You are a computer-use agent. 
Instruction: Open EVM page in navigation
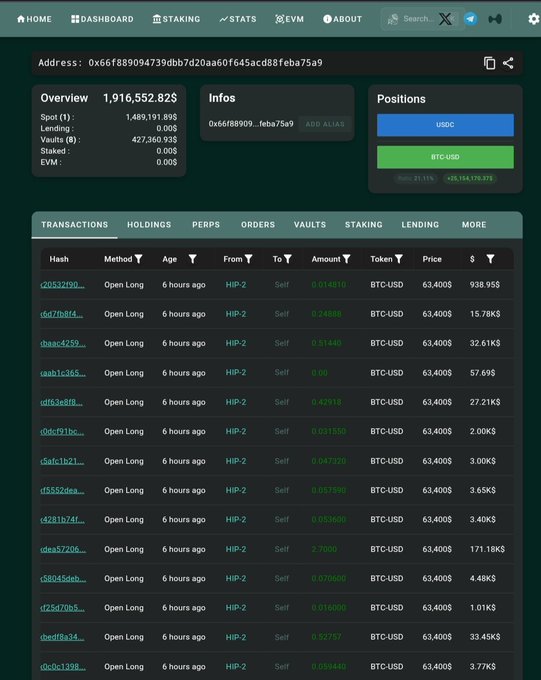pyautogui.click(x=289, y=19)
